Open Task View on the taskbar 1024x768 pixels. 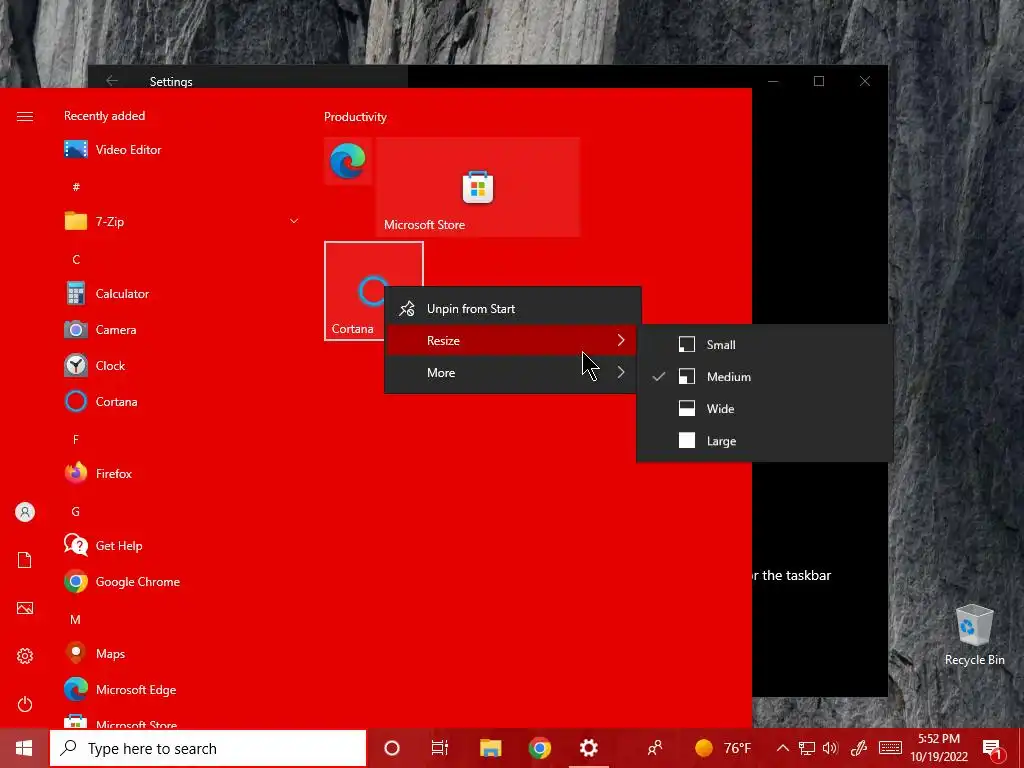[440, 748]
